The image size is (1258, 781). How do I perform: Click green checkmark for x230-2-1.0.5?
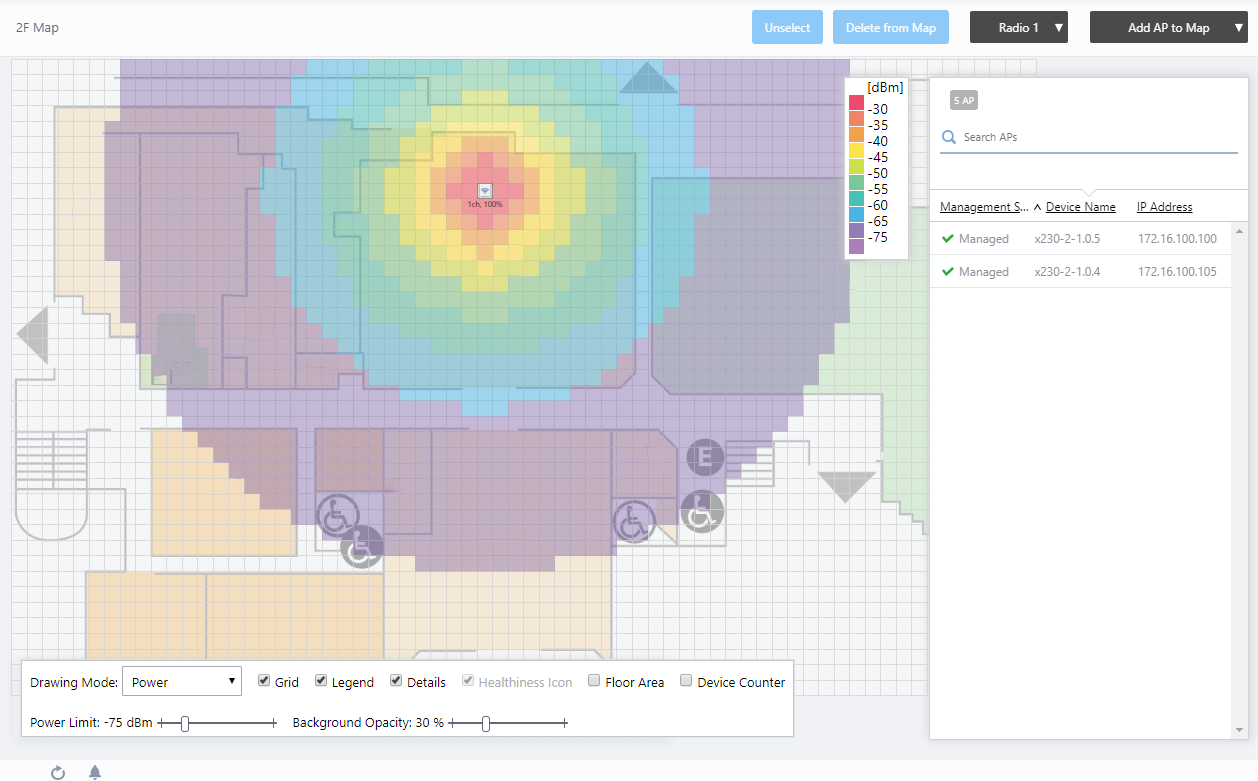pyautogui.click(x=947, y=239)
